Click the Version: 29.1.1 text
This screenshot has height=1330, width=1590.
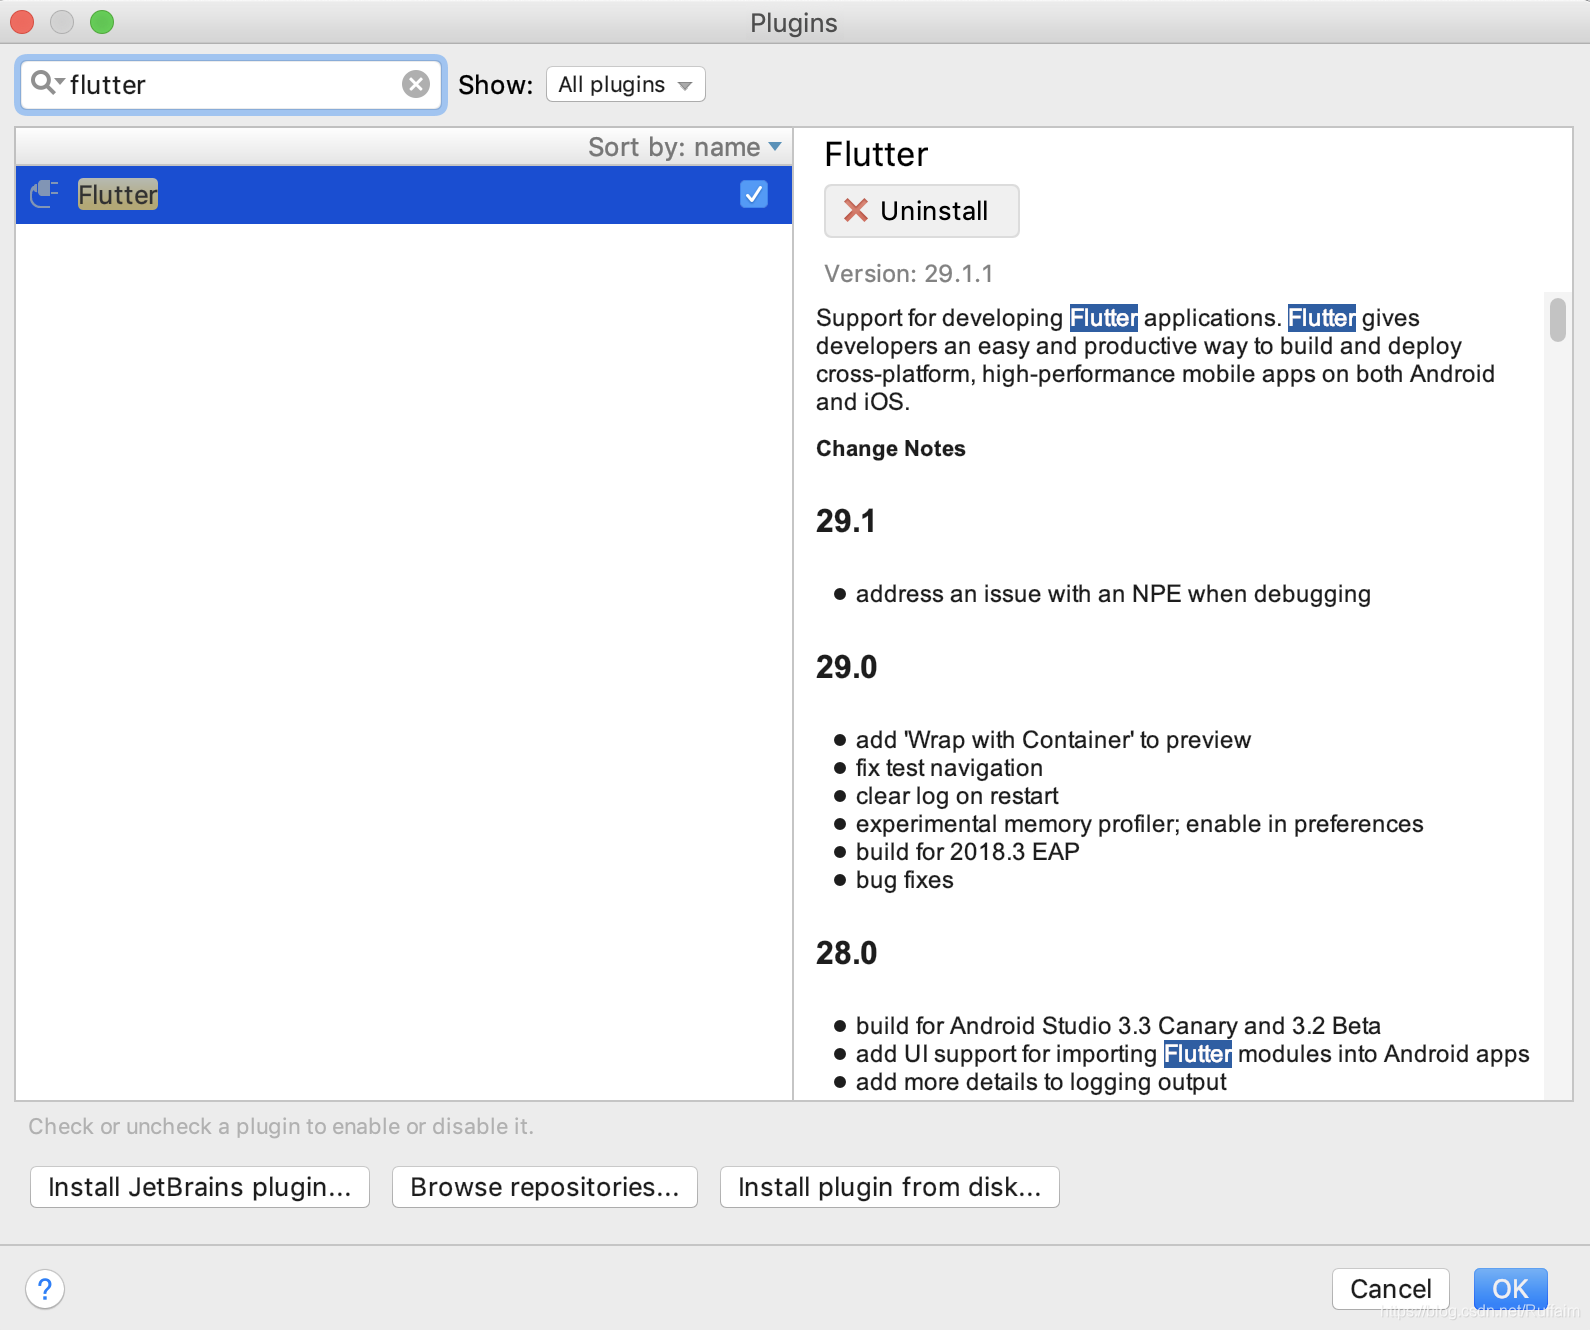(x=909, y=274)
